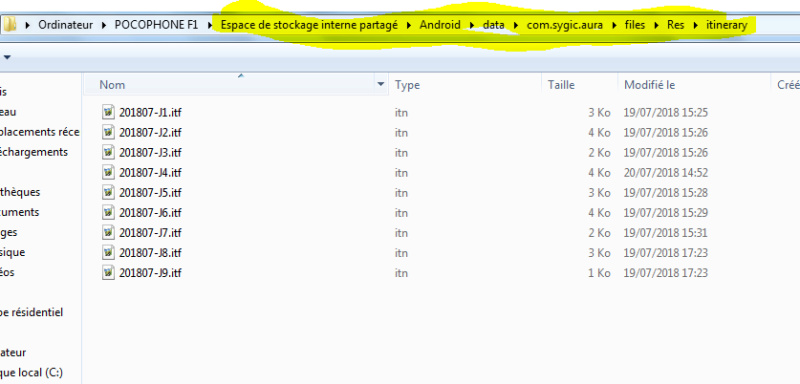This screenshot has width=800, height=384.
Task: Click the file icon of 201807-J1.itf
Action: [108, 112]
